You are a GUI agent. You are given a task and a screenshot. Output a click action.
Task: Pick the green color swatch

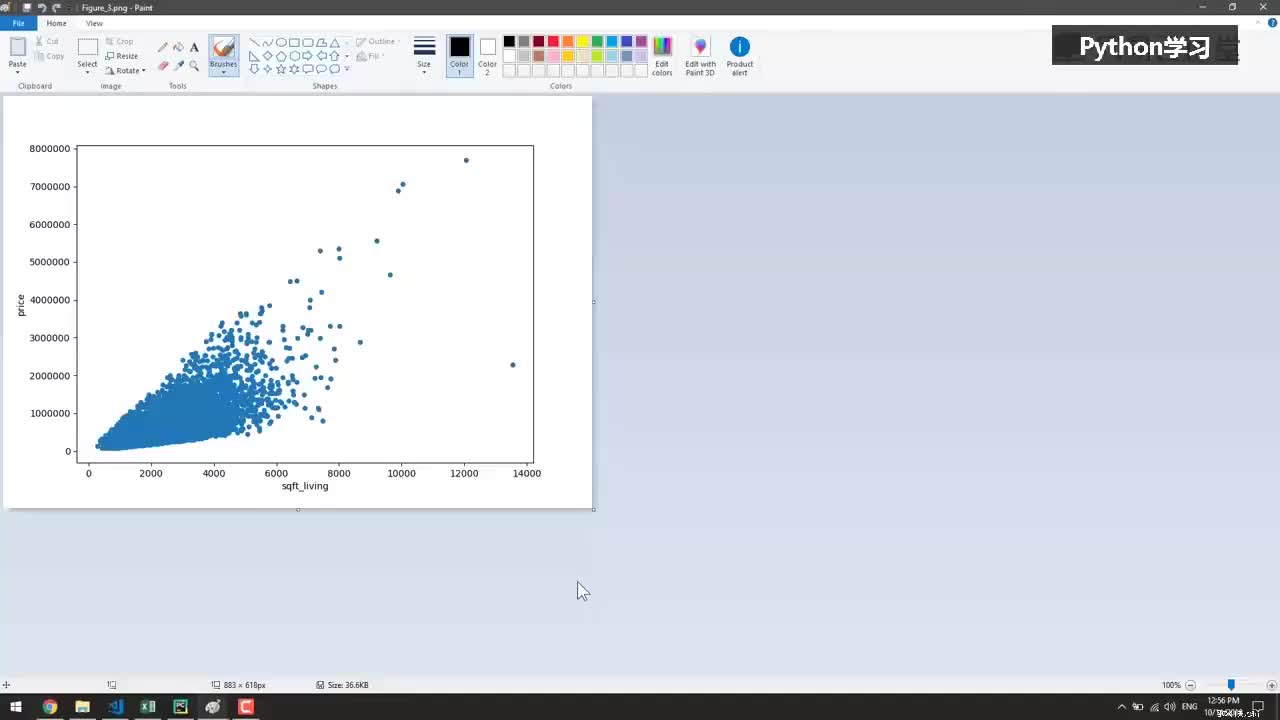pyautogui.click(x=597, y=42)
